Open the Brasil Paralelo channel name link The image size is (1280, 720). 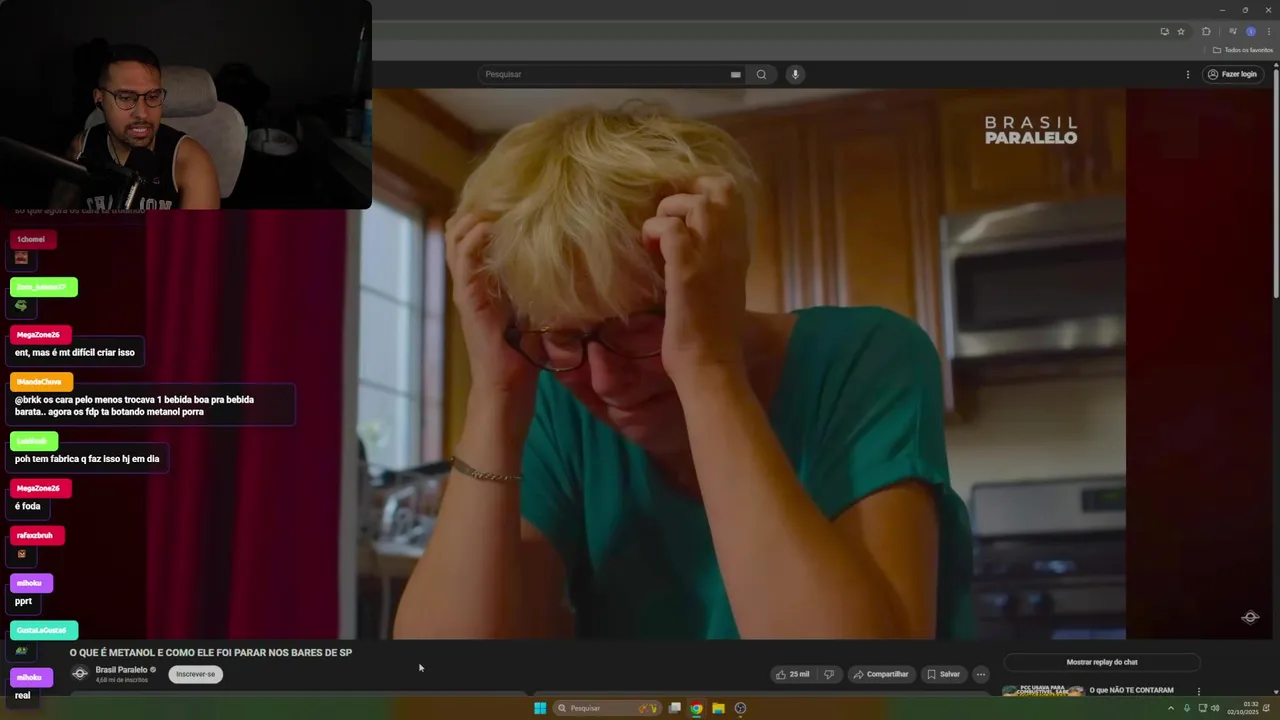[x=121, y=670]
